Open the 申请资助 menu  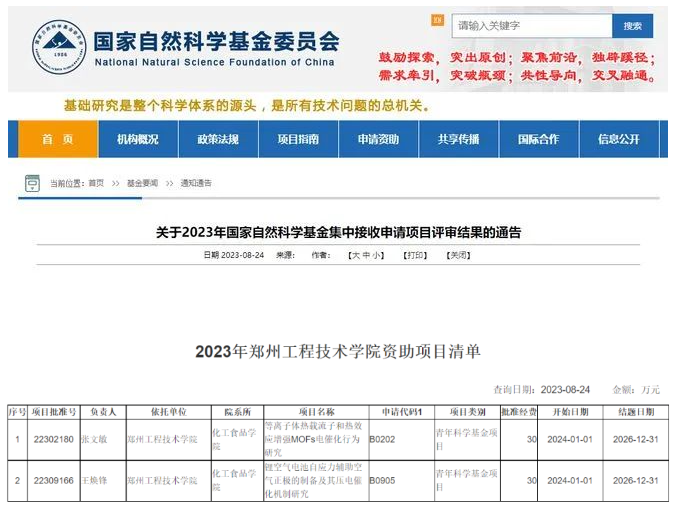[378, 139]
